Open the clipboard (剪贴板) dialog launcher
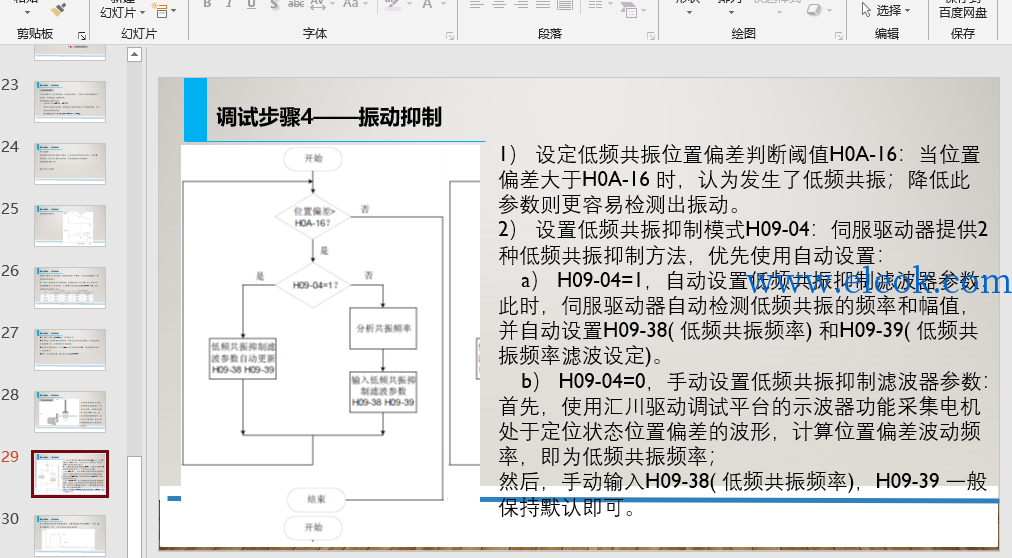This screenshot has width=1012, height=558. [82, 35]
